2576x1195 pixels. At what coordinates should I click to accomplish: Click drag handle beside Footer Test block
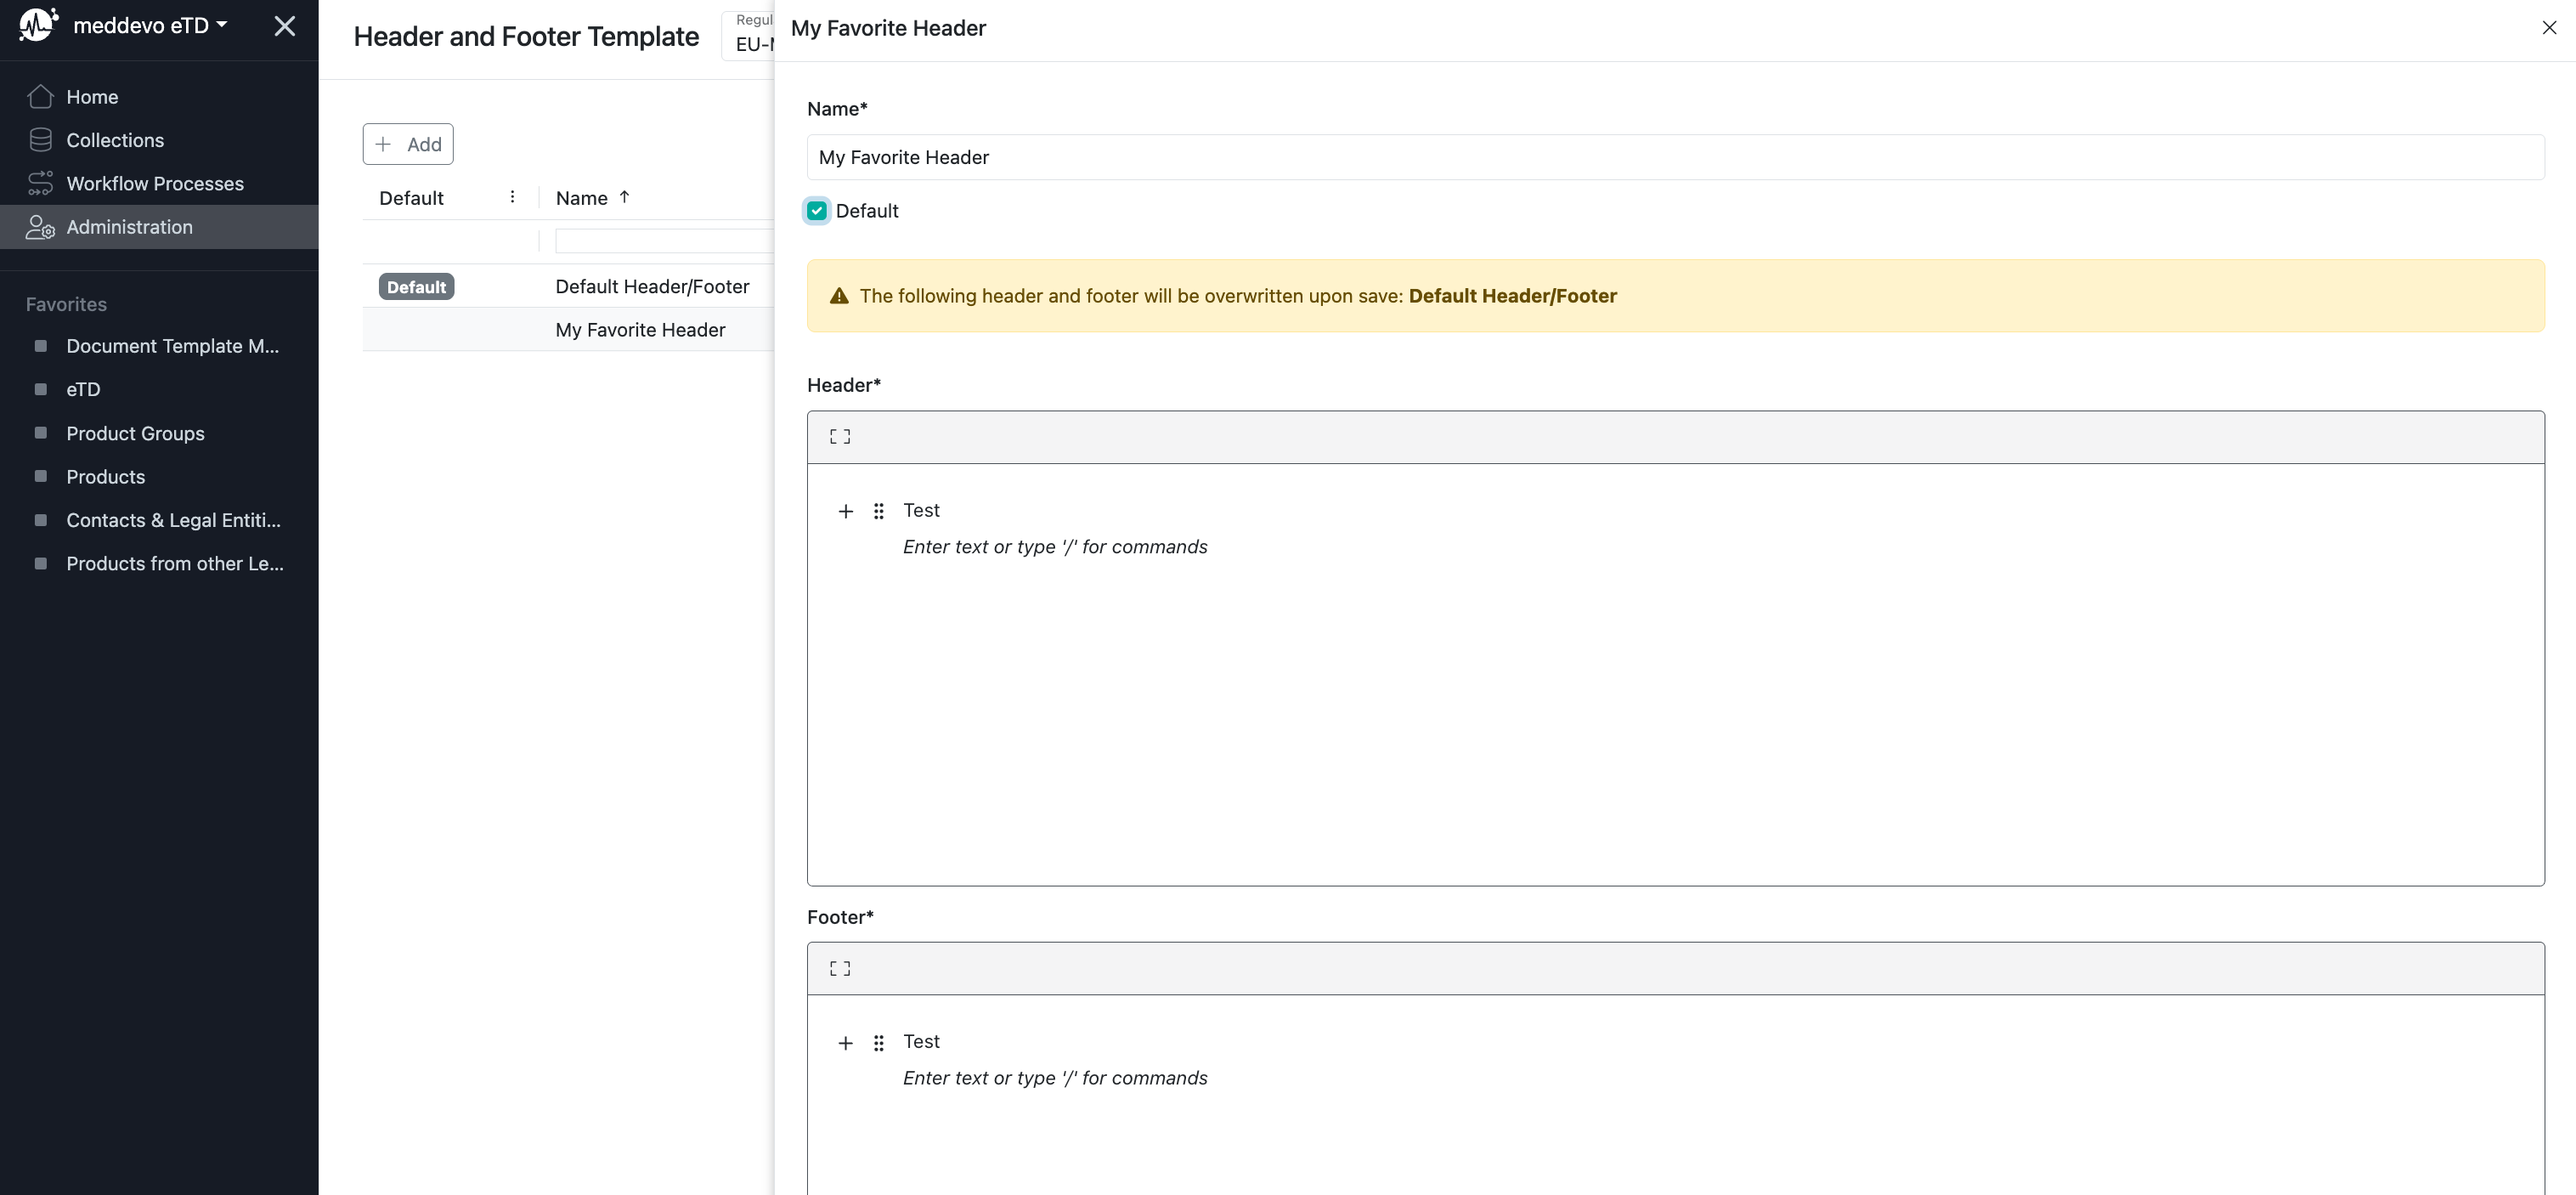(x=878, y=1043)
